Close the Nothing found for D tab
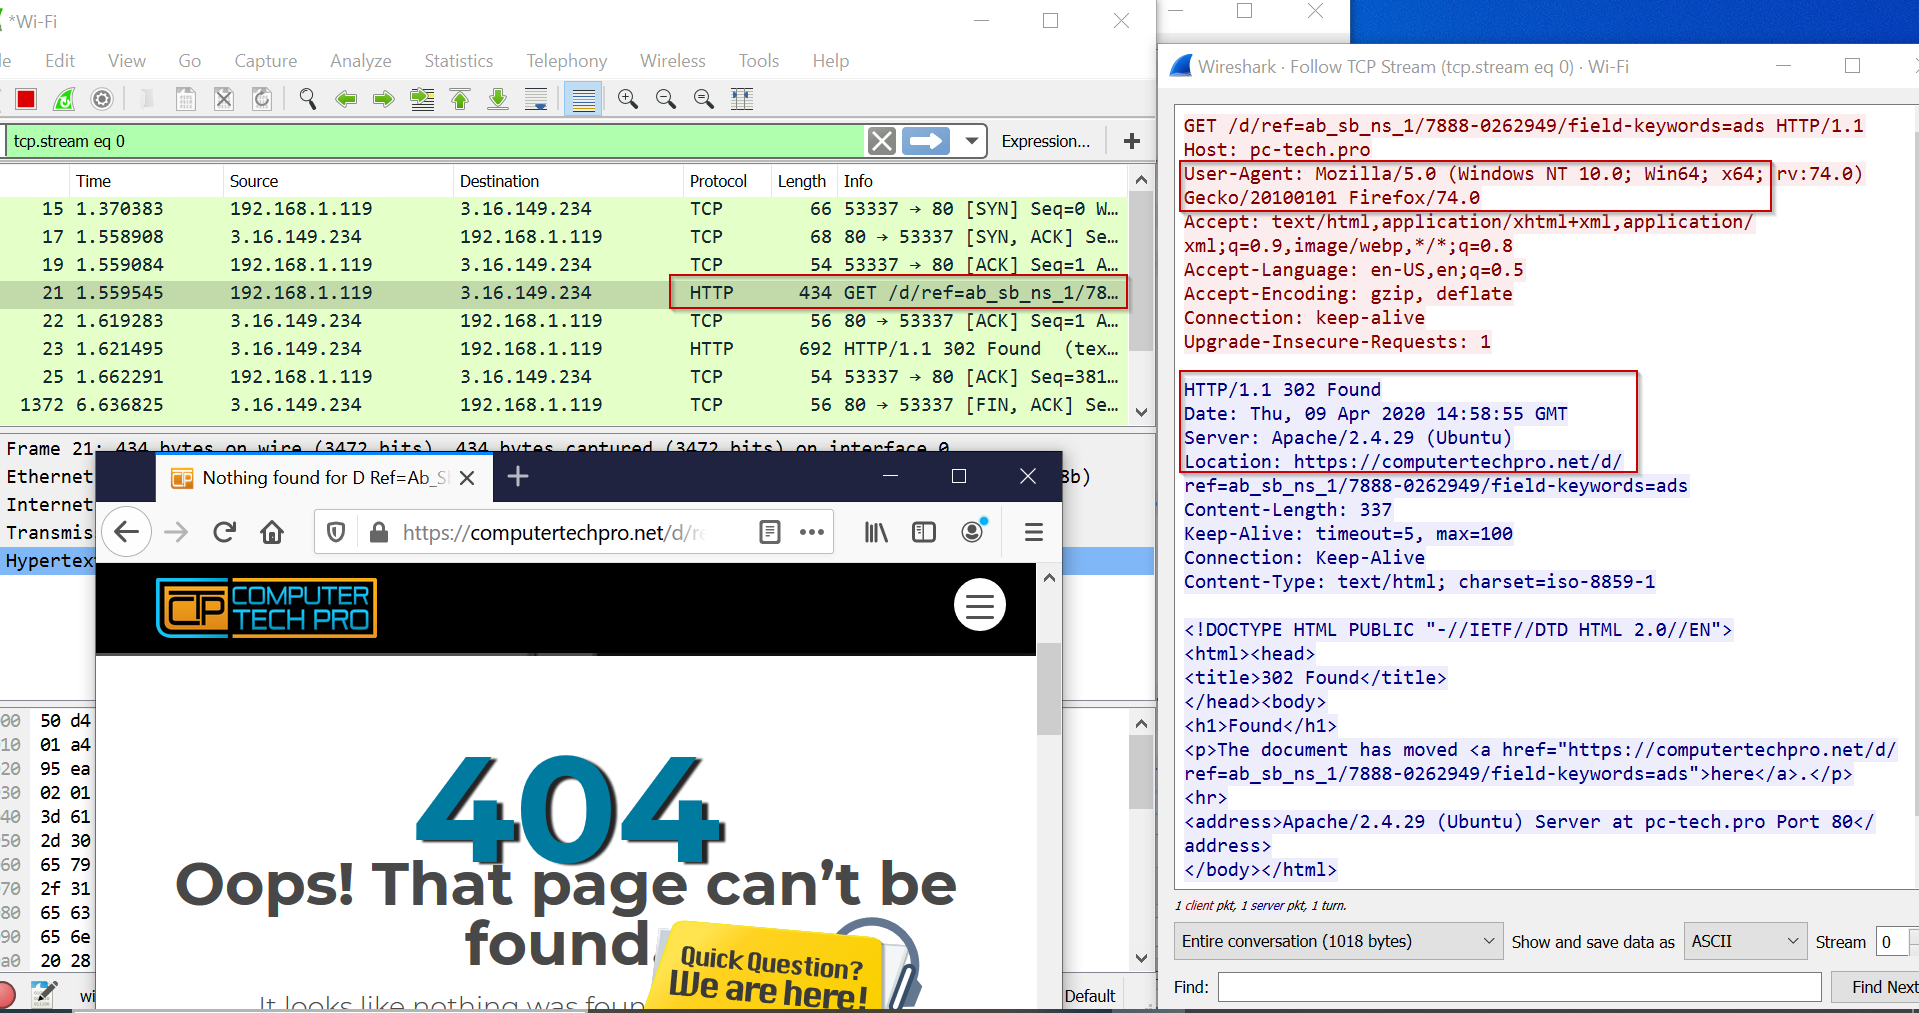 [467, 478]
